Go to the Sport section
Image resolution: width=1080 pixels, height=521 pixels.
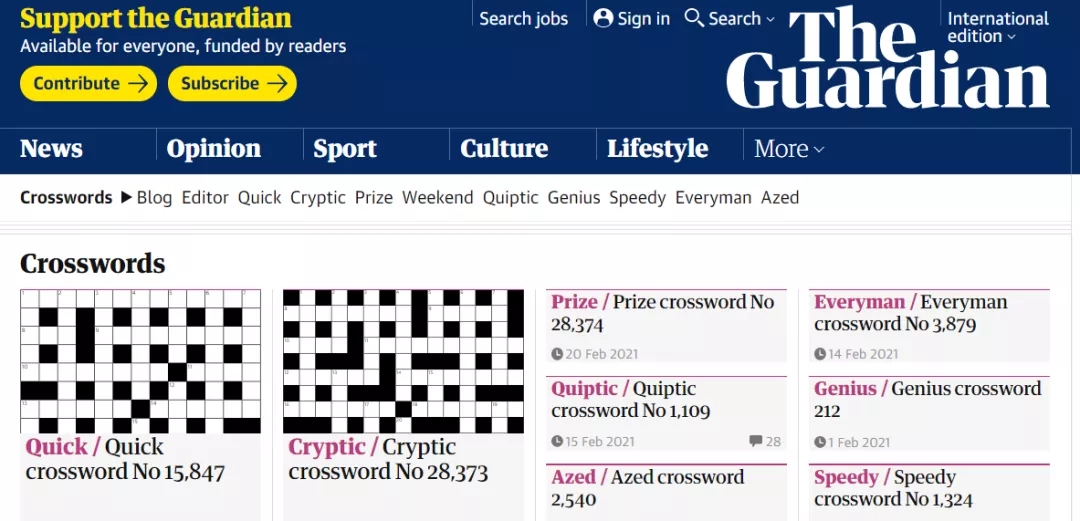tap(345, 149)
